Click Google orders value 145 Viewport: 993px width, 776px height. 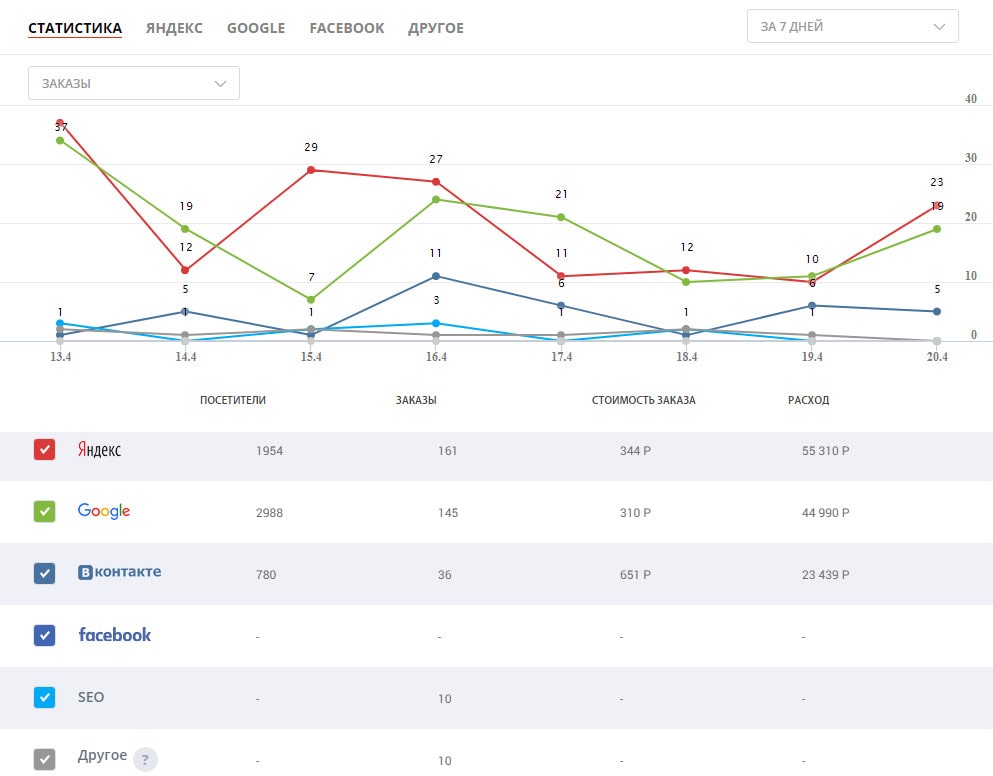448,513
